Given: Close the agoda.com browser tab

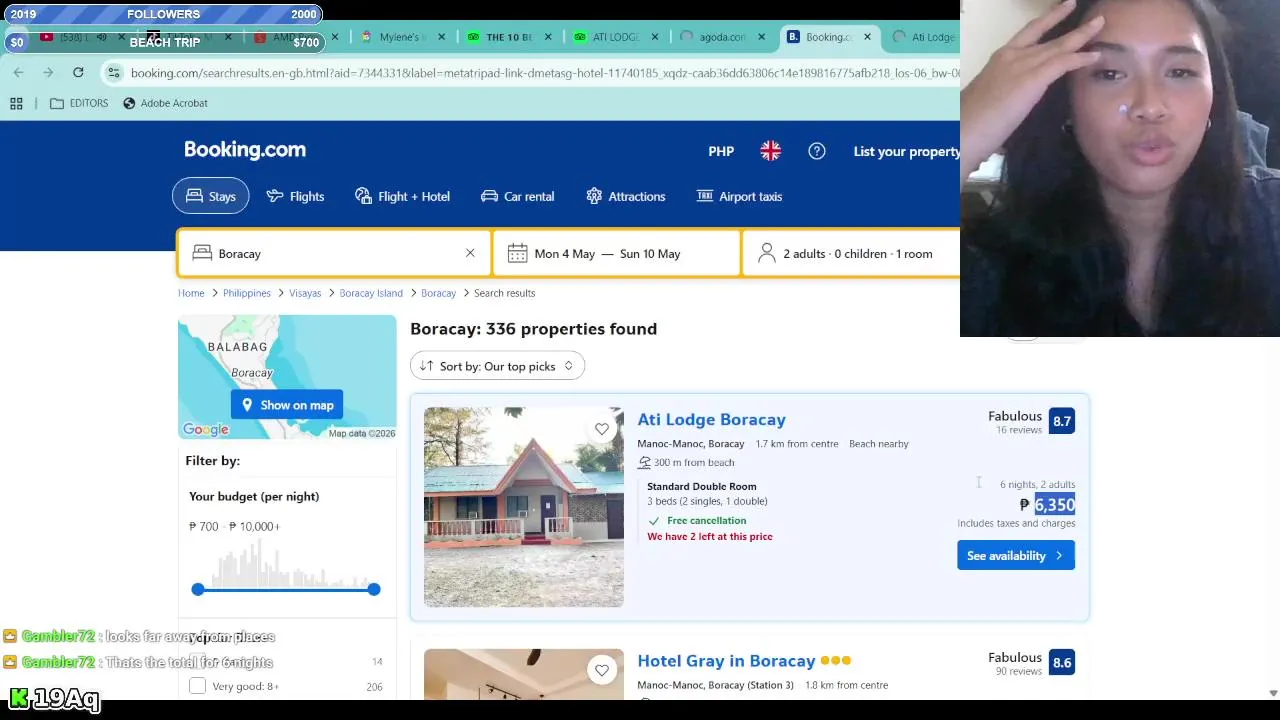Looking at the screenshot, I should [761, 37].
